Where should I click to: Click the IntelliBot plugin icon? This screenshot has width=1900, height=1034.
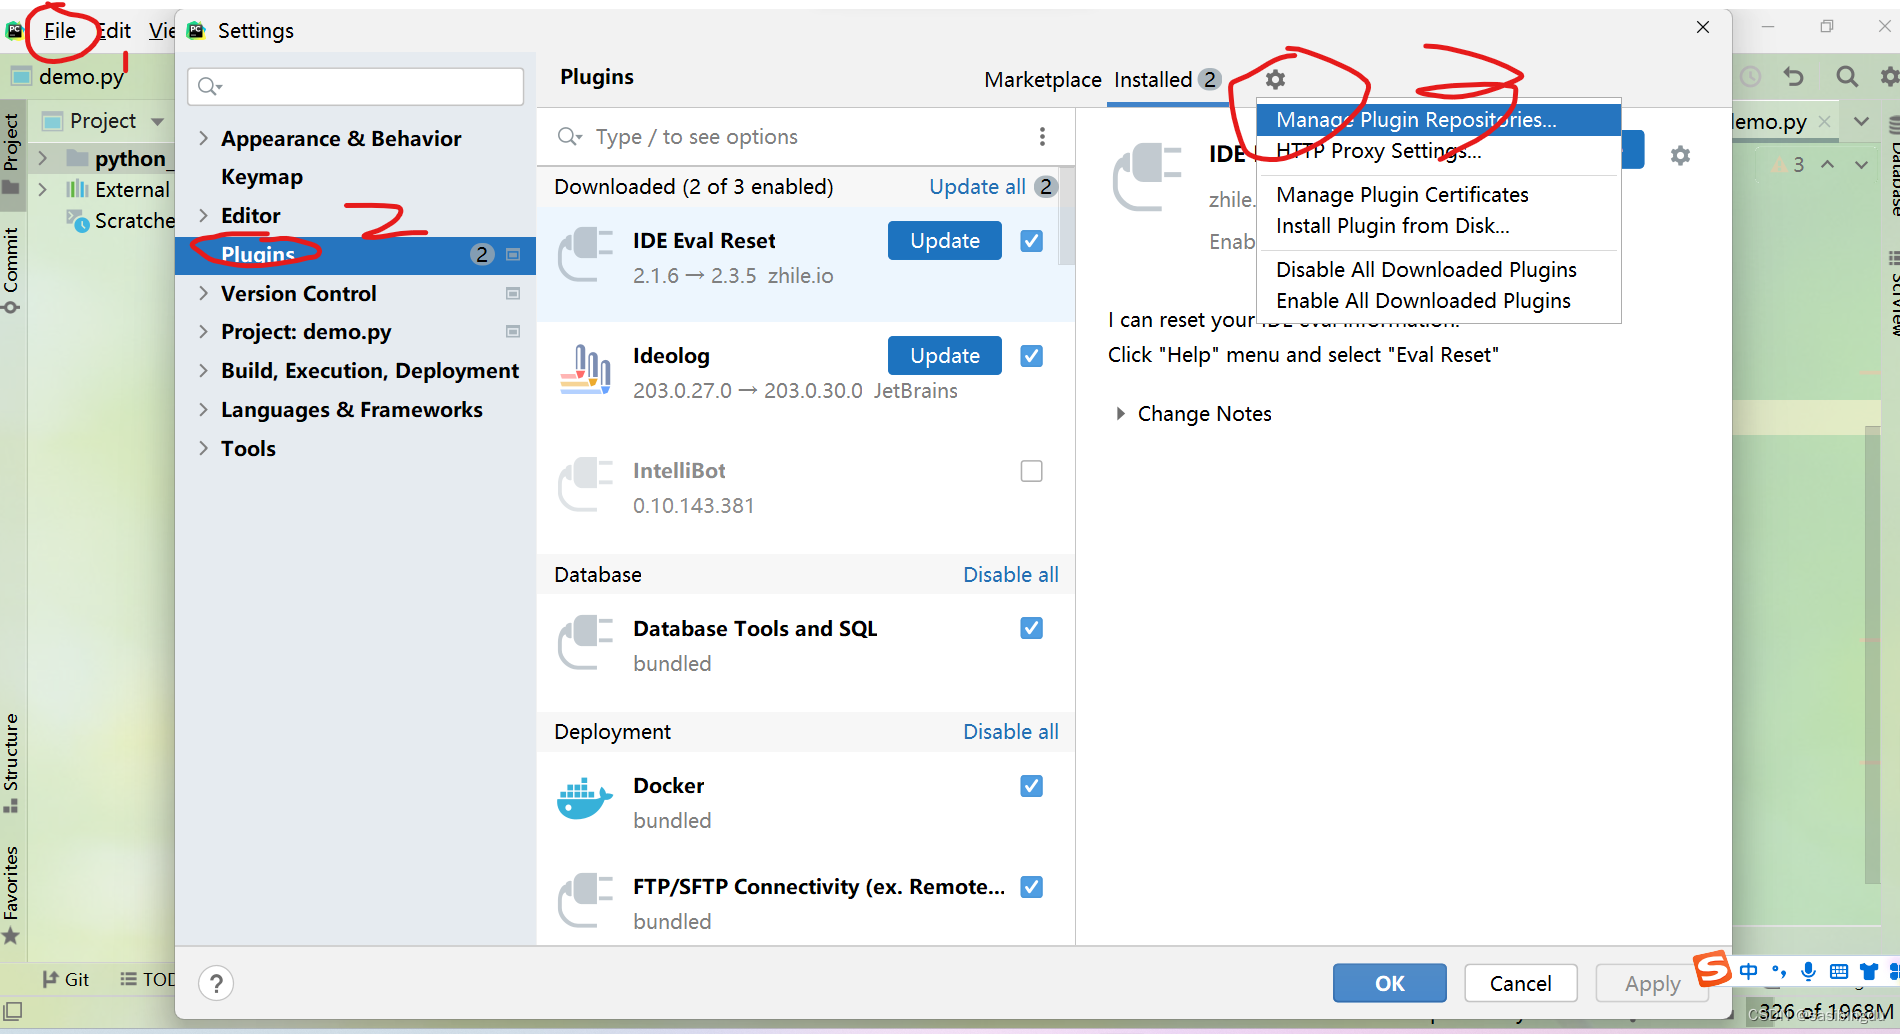pos(585,485)
